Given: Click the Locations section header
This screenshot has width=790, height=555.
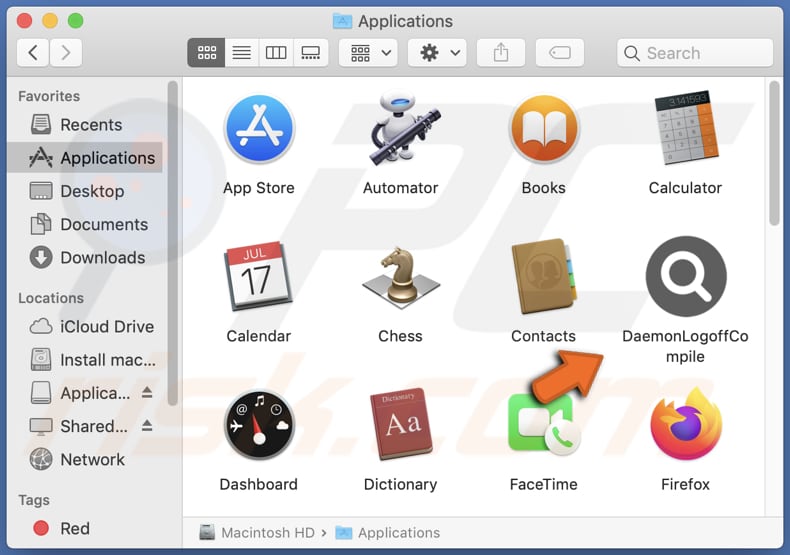Looking at the screenshot, I should [x=51, y=298].
